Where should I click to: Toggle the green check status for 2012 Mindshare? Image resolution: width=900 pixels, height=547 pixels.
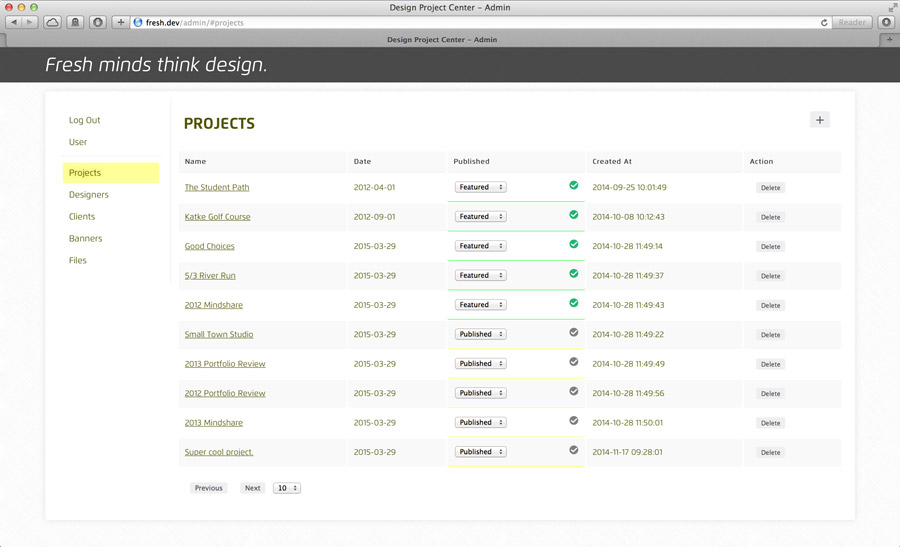(x=574, y=303)
